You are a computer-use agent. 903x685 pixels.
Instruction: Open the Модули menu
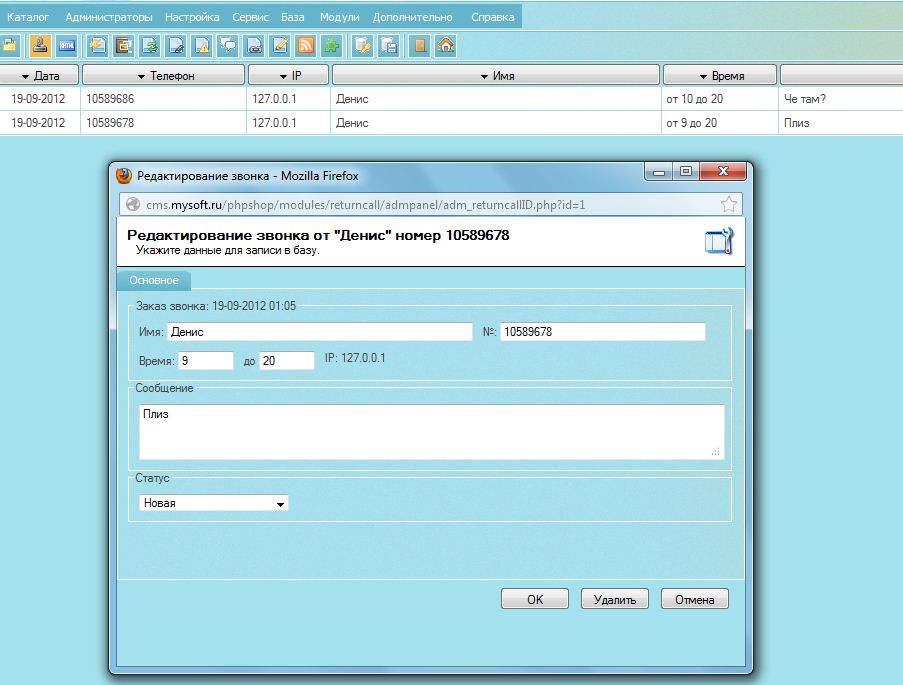pos(339,17)
